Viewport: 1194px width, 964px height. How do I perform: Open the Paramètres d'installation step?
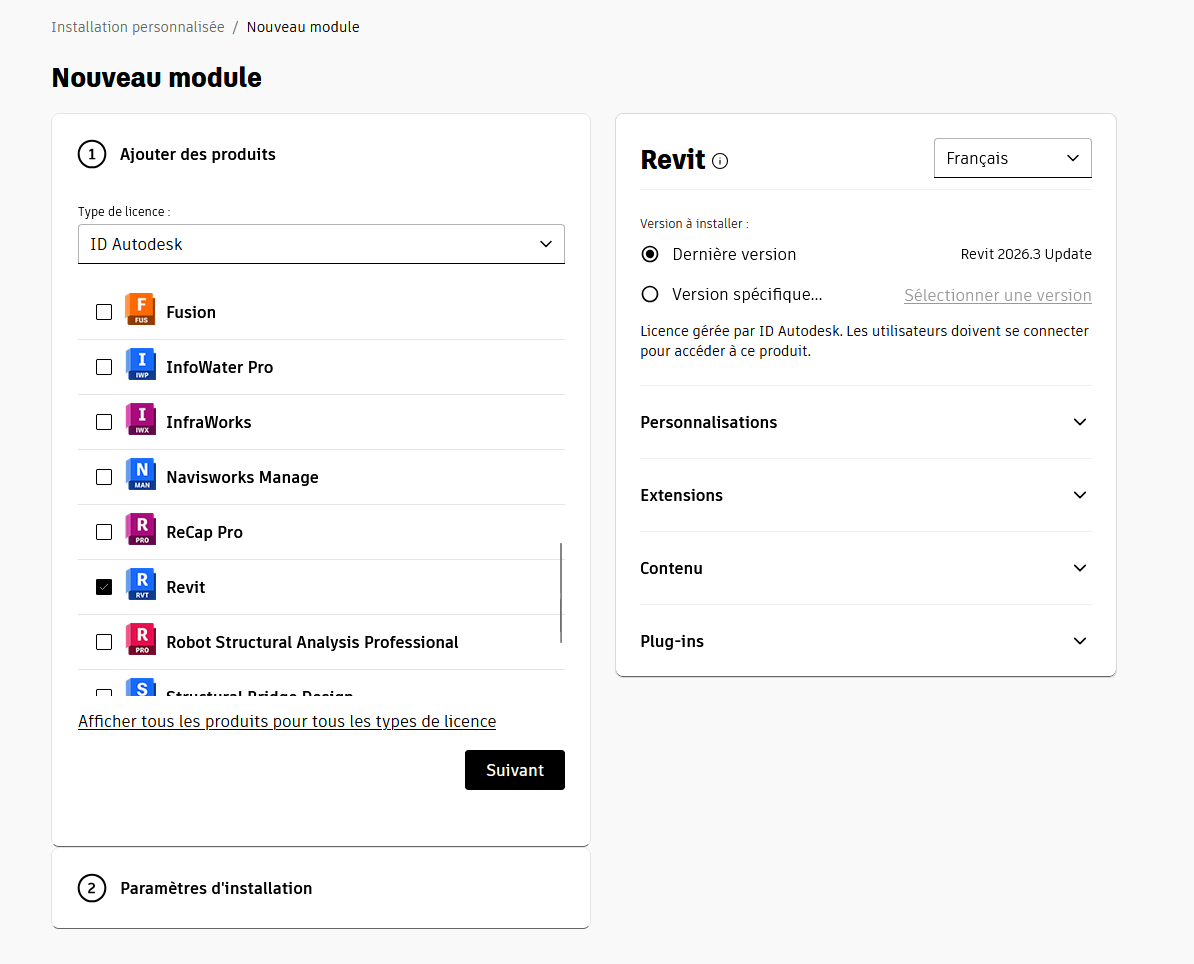(x=216, y=888)
